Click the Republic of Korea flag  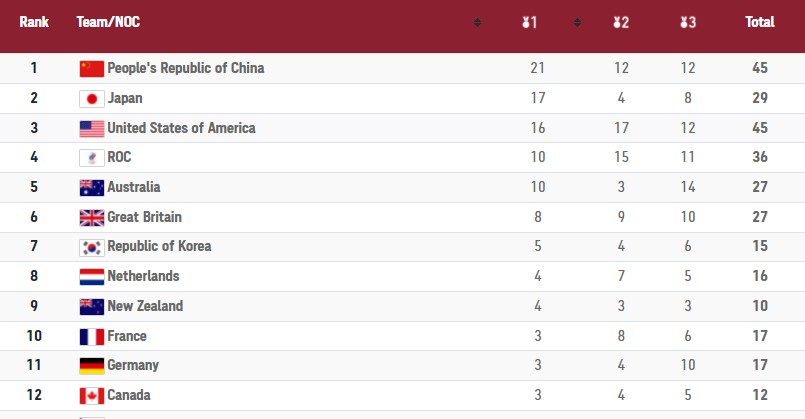92,247
